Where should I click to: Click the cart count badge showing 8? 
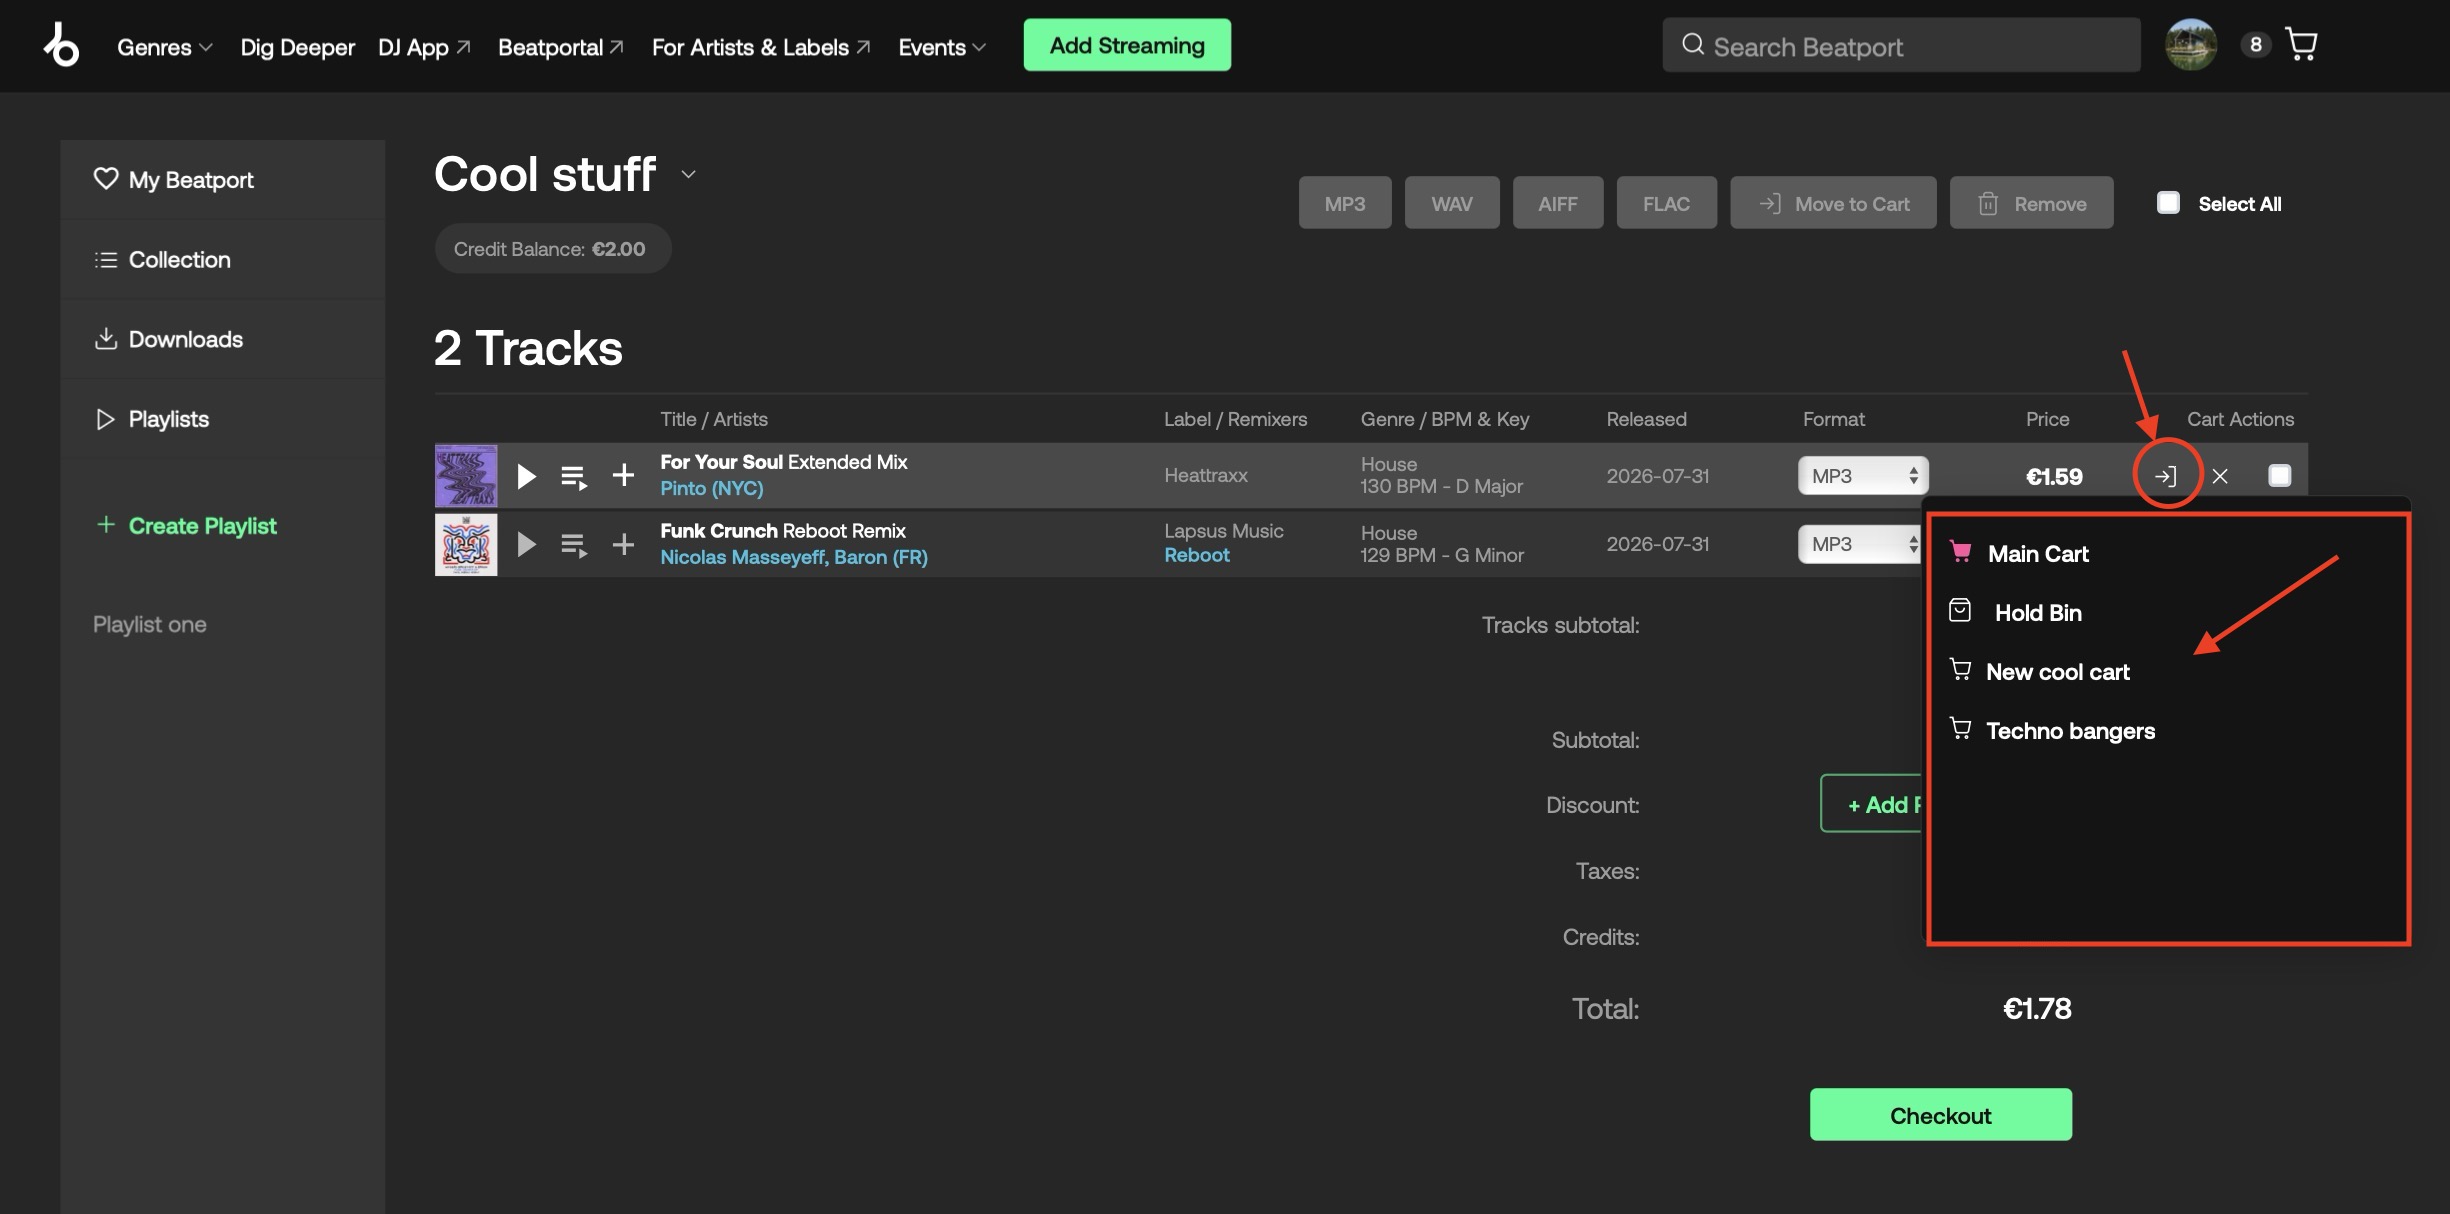2256,45
